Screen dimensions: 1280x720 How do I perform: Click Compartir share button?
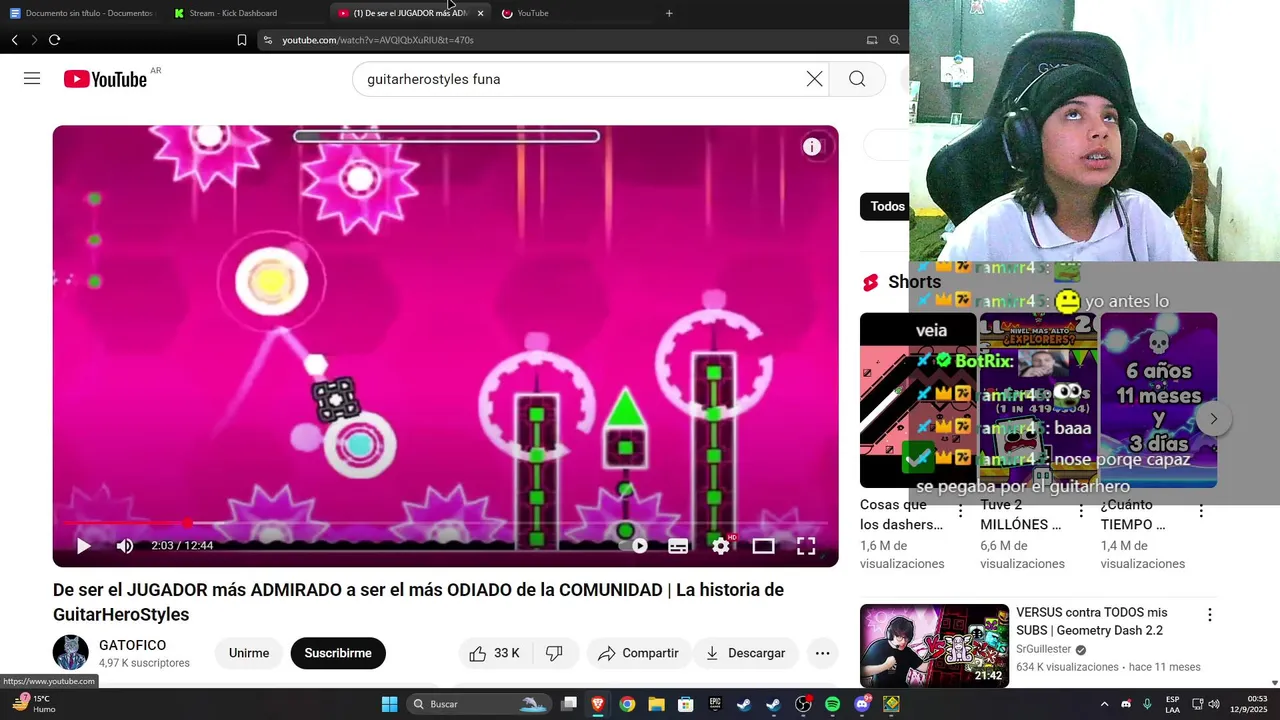(x=638, y=653)
